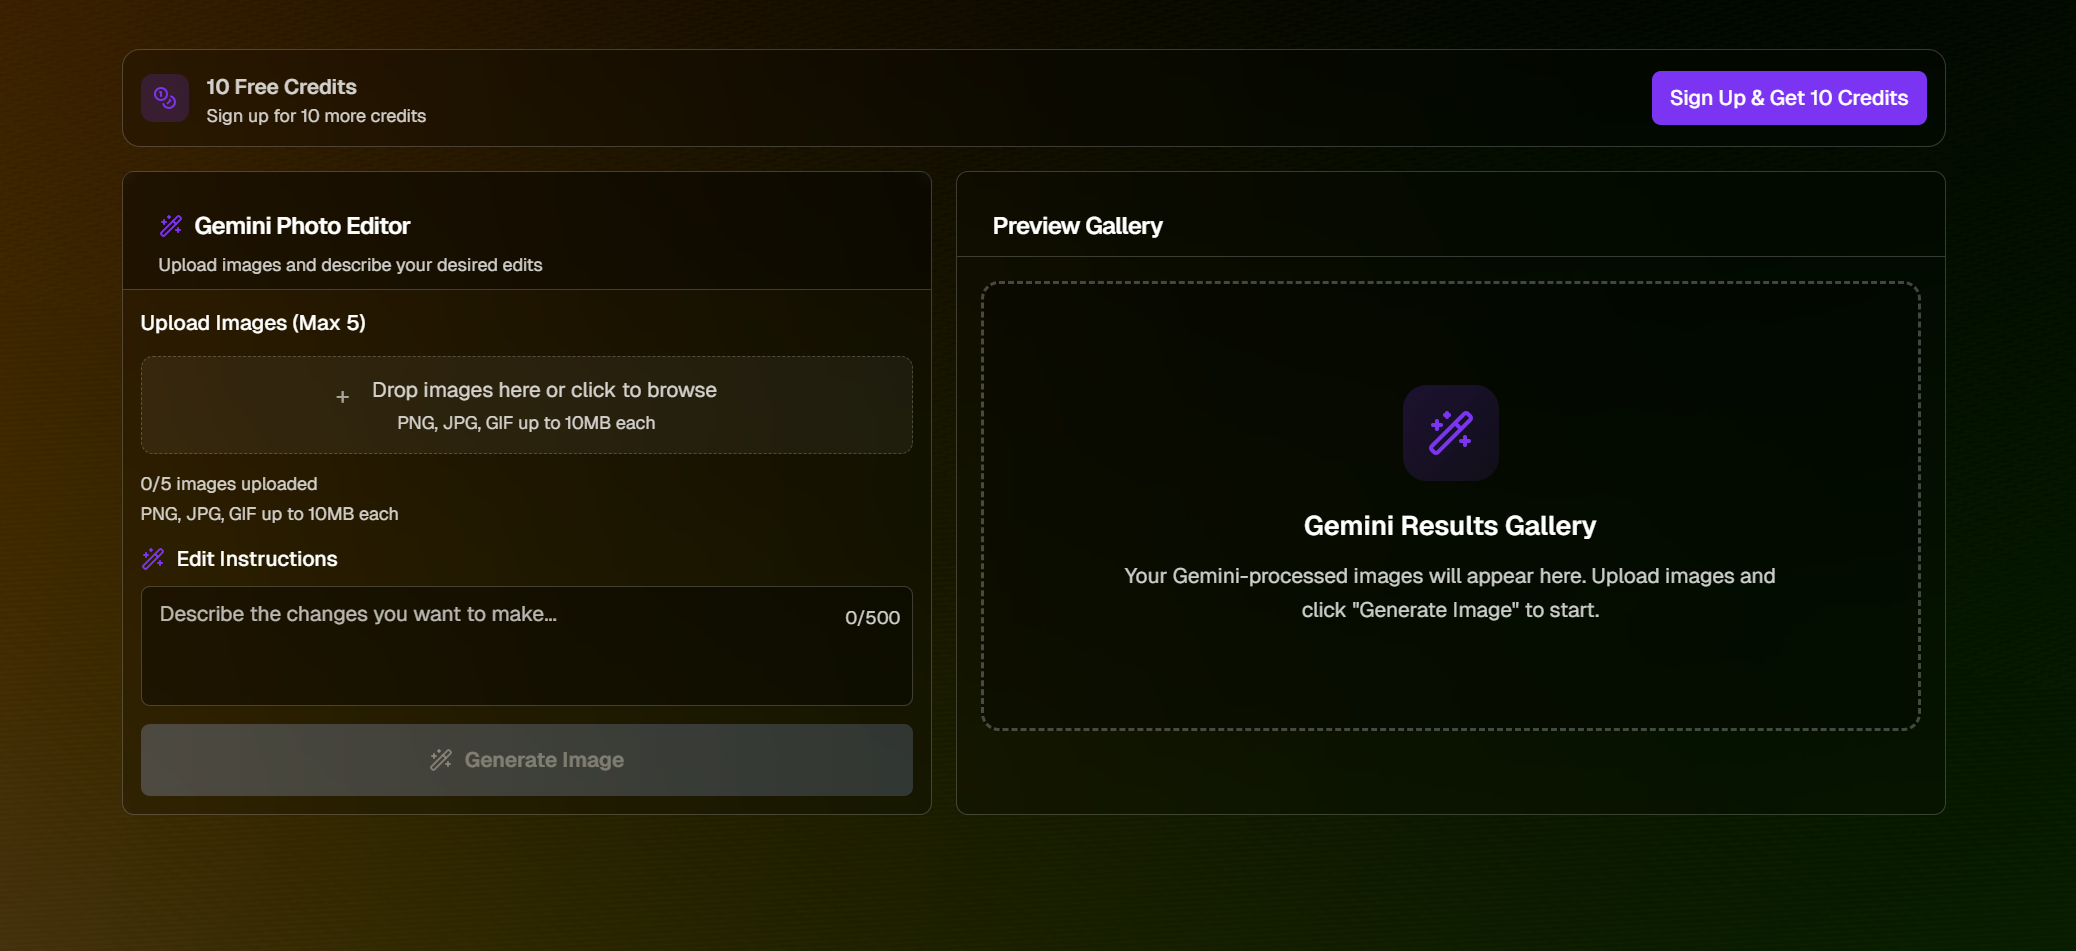Click the 'Gemini Results Gallery' heading

click(1449, 526)
